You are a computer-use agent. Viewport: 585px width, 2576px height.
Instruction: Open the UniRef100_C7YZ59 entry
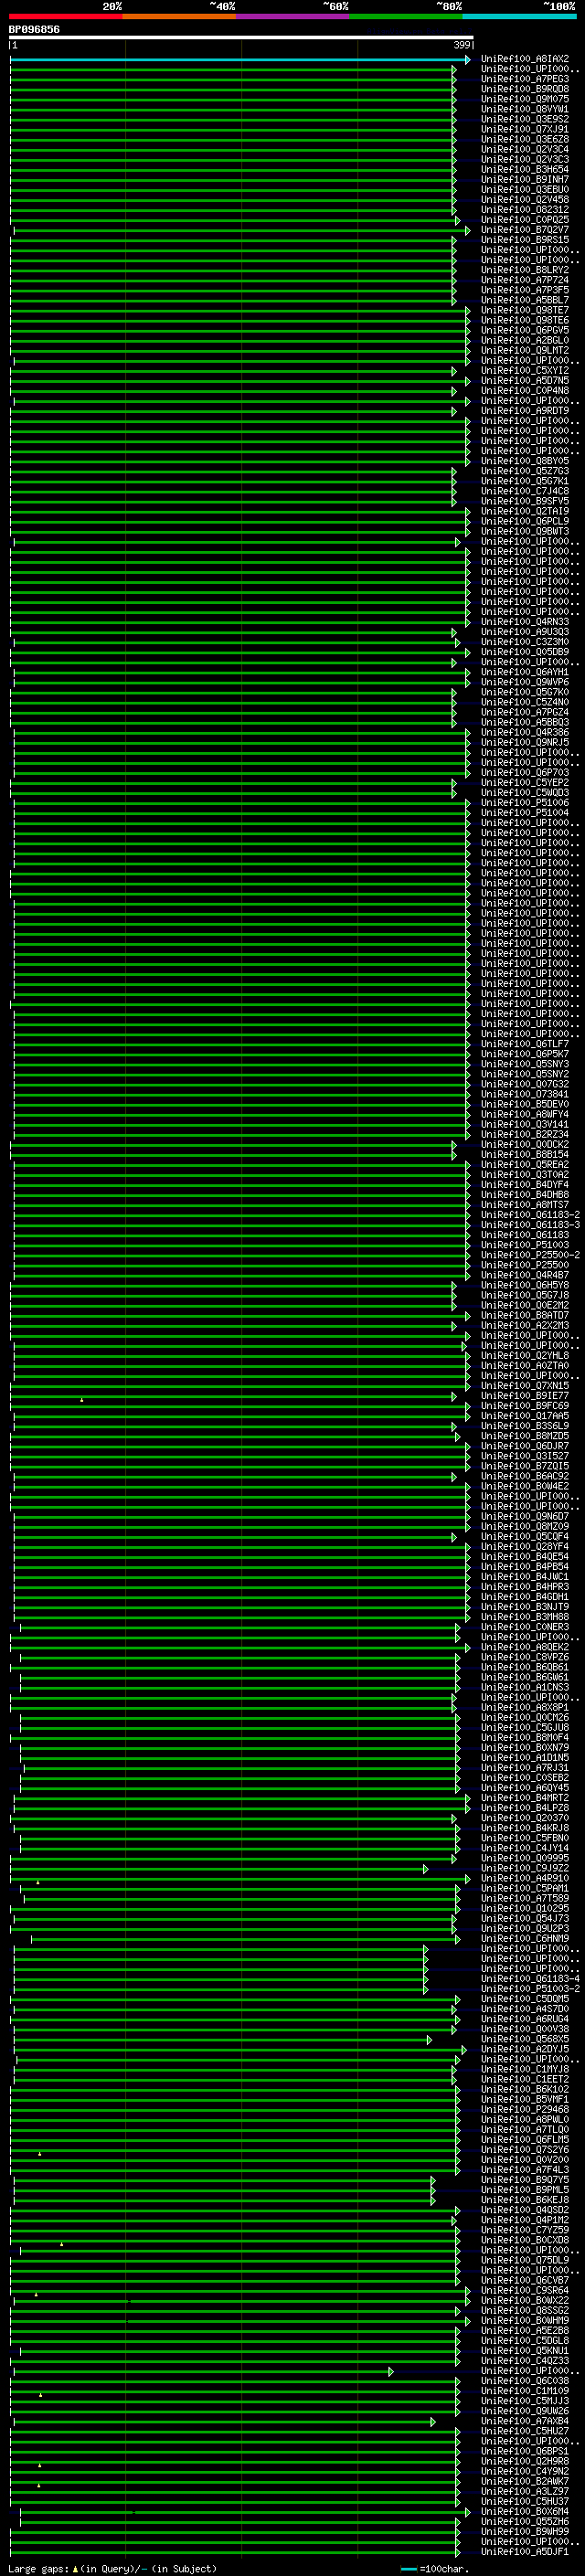click(x=525, y=2230)
